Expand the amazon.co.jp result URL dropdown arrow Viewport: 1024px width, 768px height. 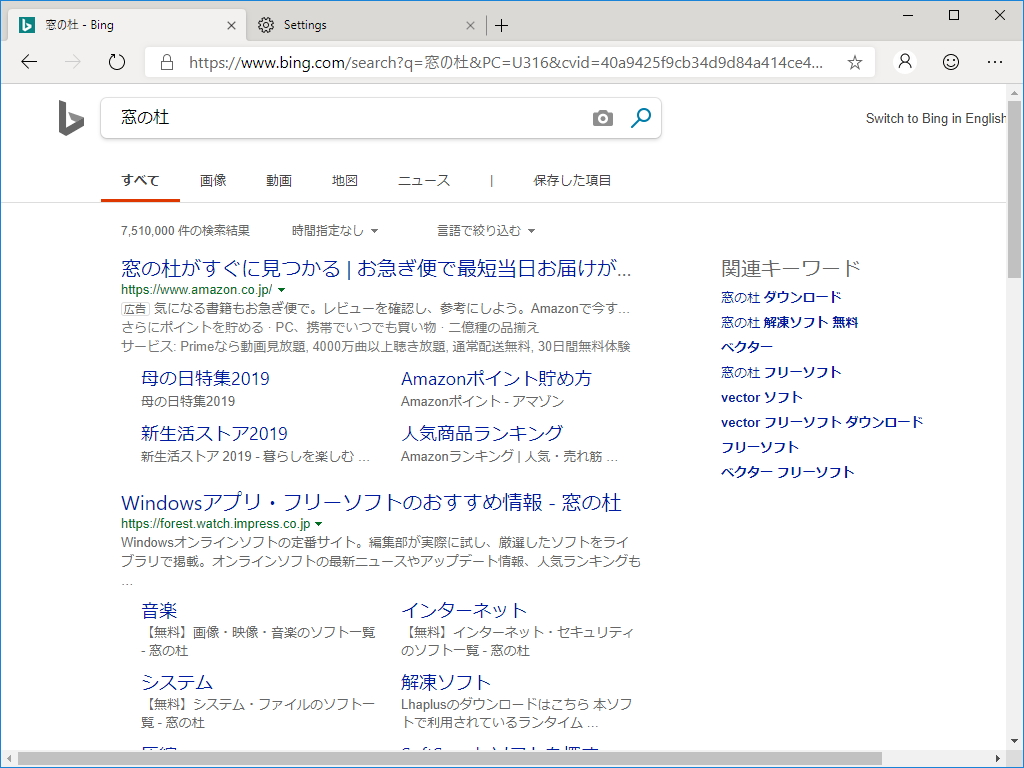pos(281,288)
